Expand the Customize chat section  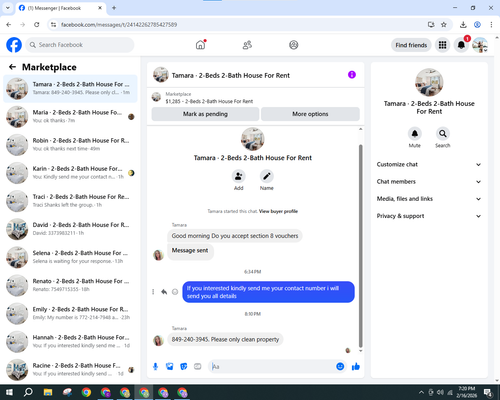pyautogui.click(x=429, y=164)
